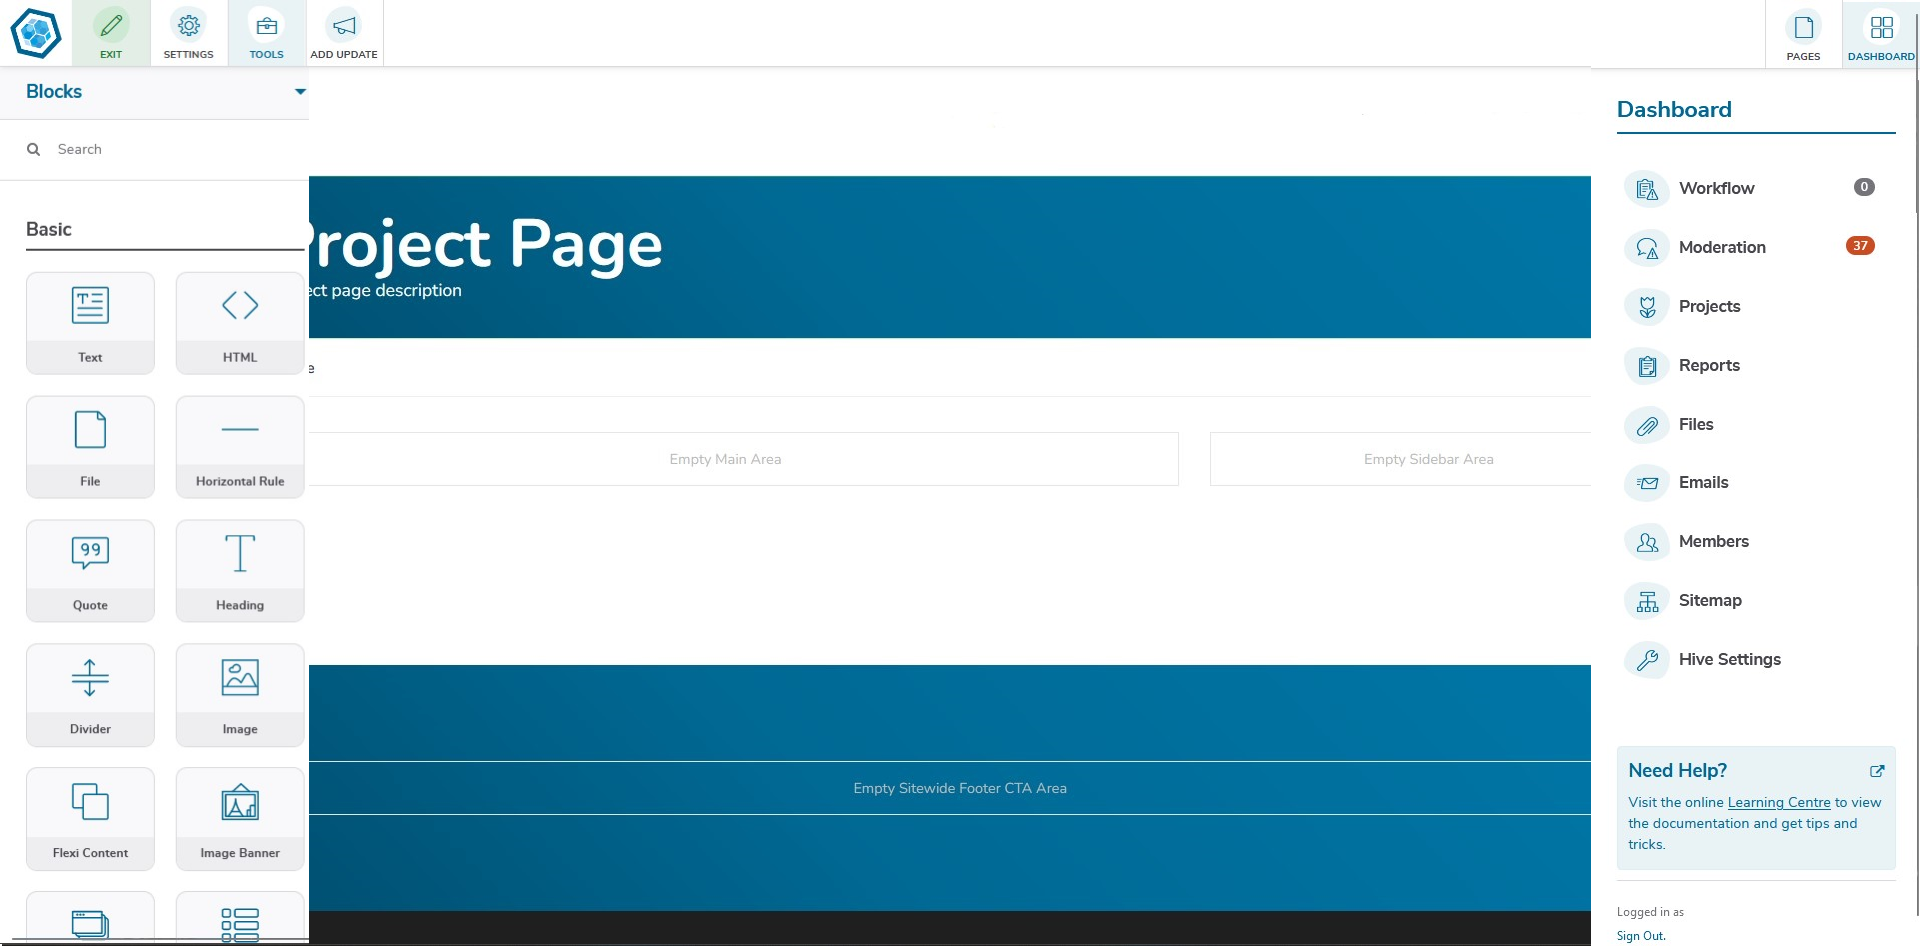Open the Tools toolbox menu

pos(266,34)
